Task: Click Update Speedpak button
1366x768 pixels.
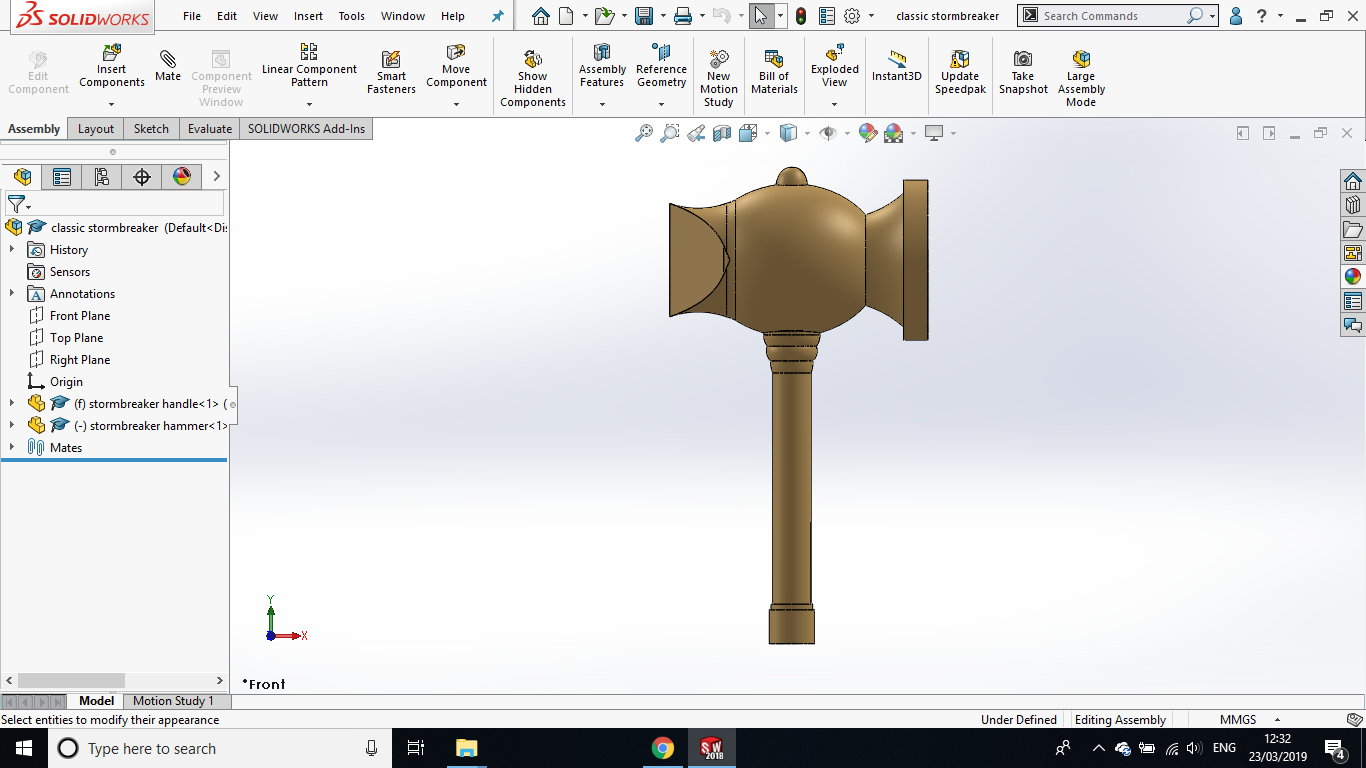Action: pyautogui.click(x=960, y=73)
